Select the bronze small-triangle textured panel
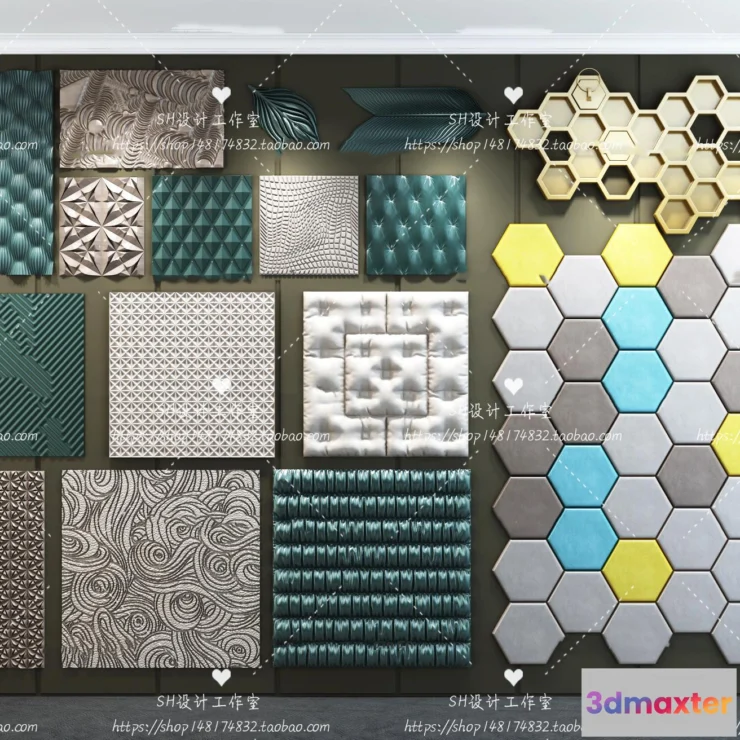Viewport: 740px width, 740px height. coord(22,569)
